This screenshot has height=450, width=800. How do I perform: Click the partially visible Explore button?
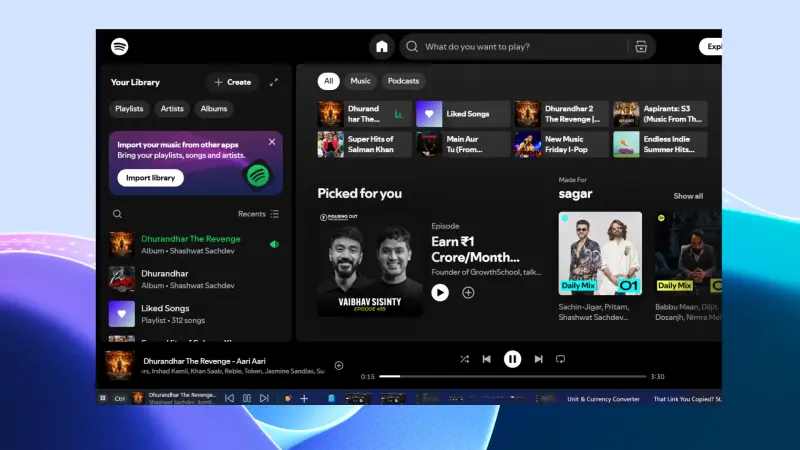tap(711, 46)
